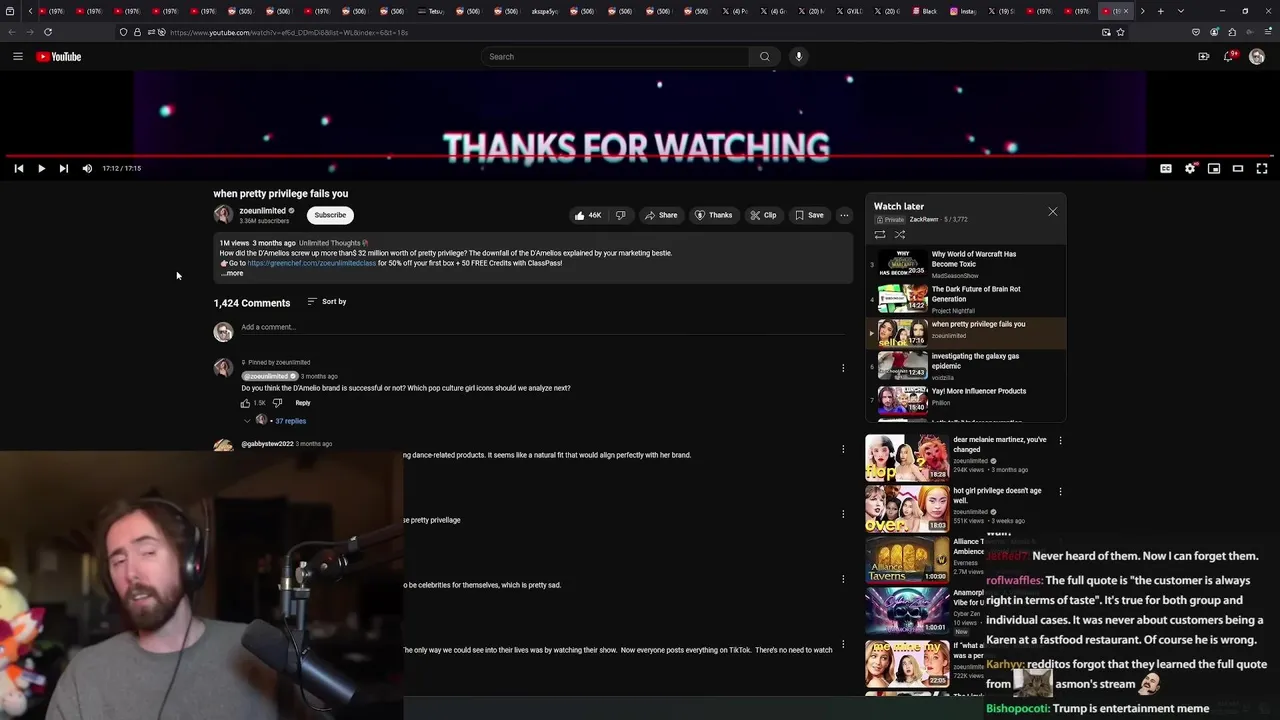The width and height of the screenshot is (1280, 720).
Task: Reload the page with browser refresh
Action: pos(48,32)
